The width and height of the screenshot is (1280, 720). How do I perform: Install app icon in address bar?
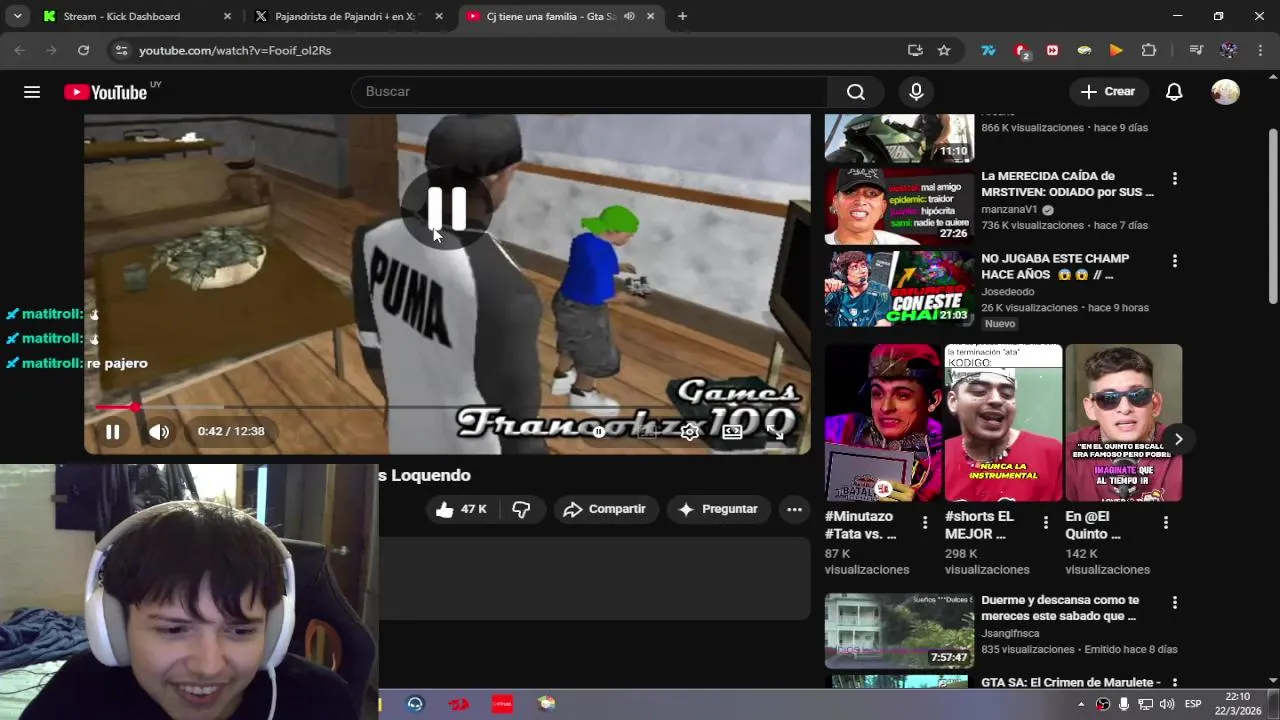(915, 50)
